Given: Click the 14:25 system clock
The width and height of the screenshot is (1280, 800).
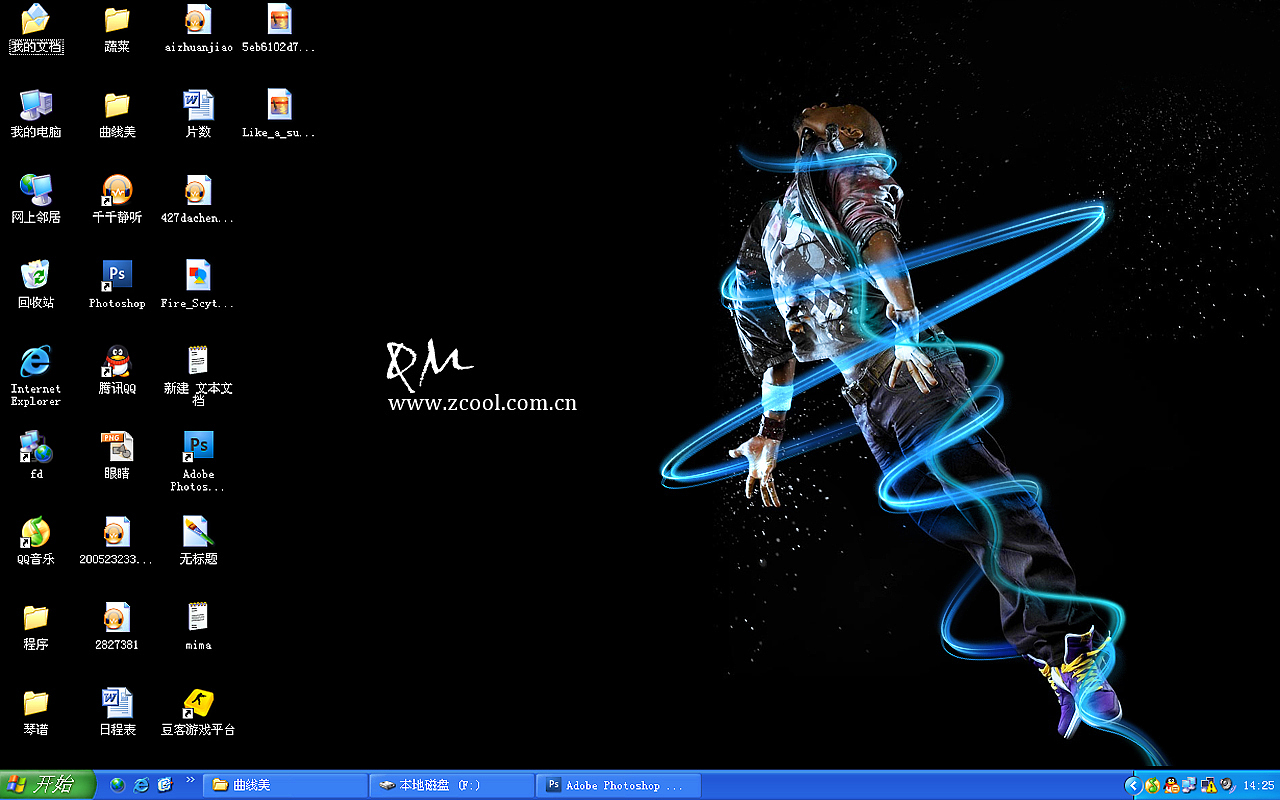Looking at the screenshot, I should click(1258, 786).
